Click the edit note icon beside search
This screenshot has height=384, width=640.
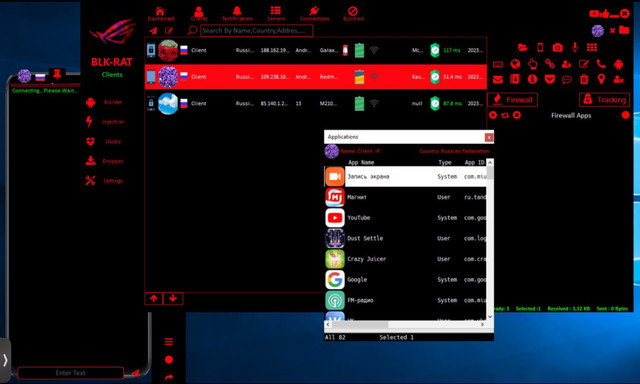tap(169, 31)
